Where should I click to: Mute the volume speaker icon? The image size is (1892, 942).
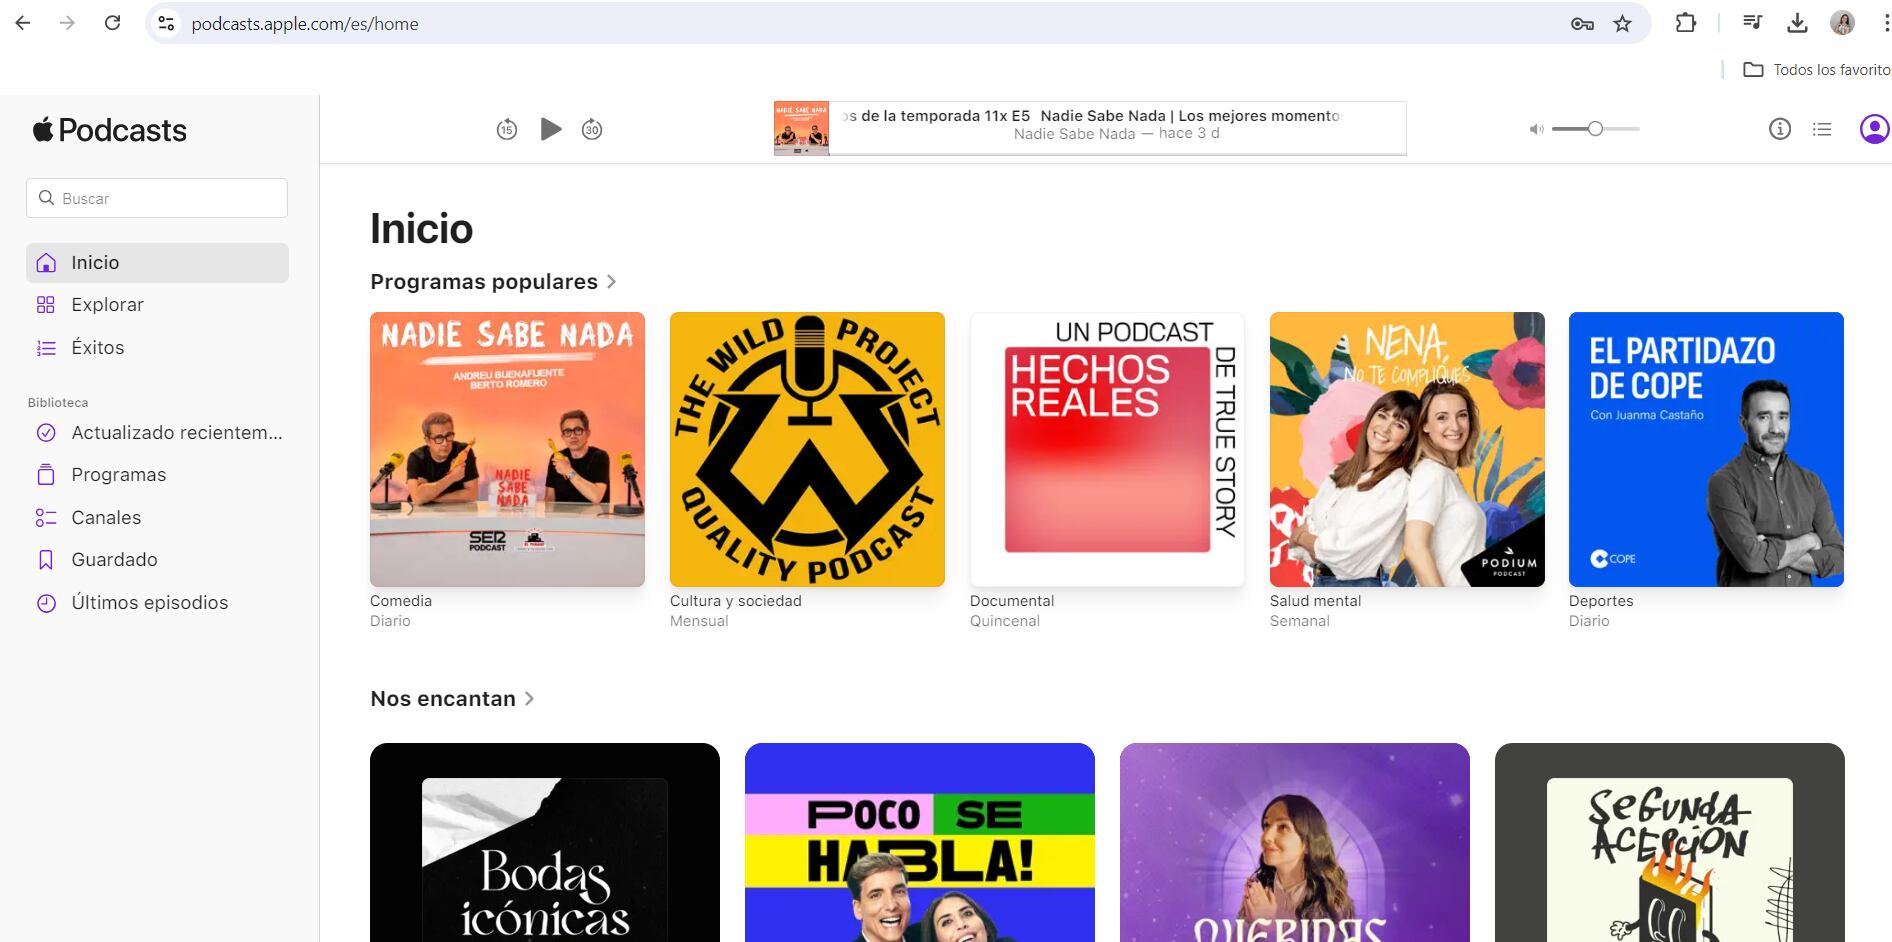pos(1536,129)
